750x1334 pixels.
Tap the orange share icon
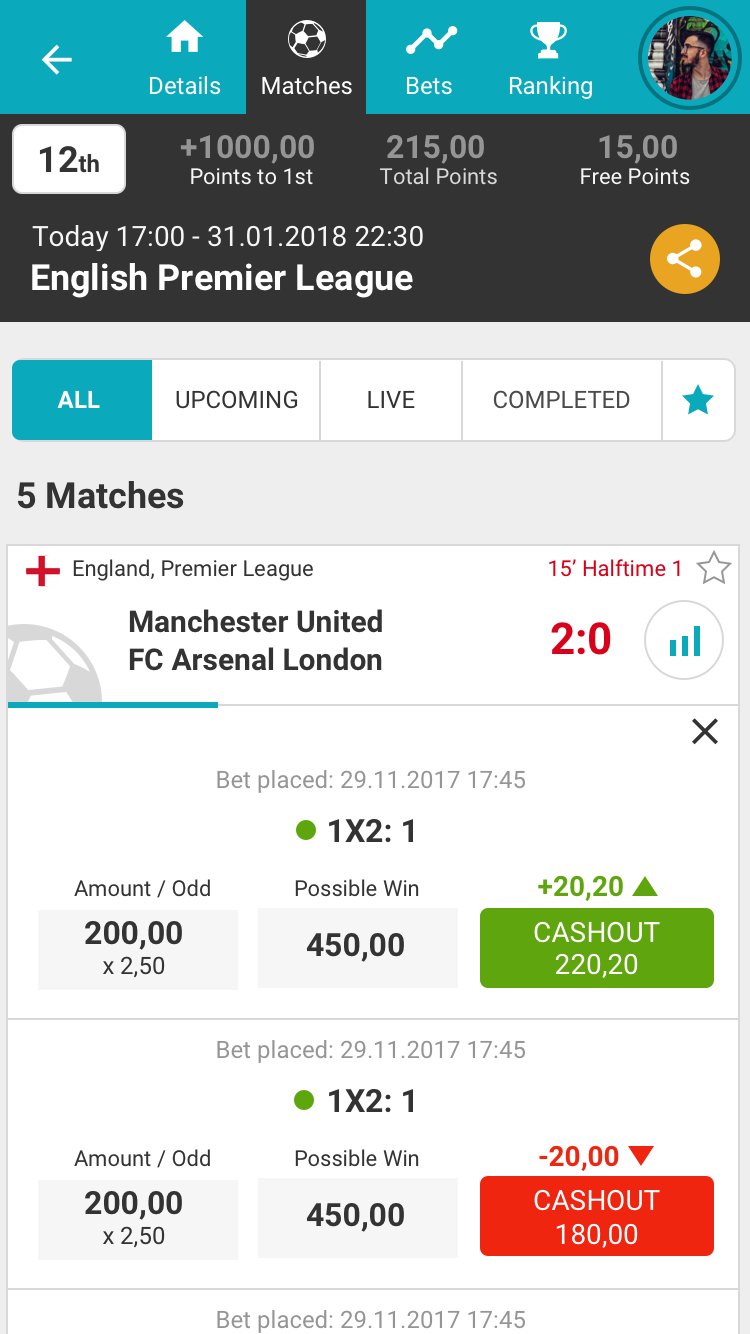coord(685,260)
